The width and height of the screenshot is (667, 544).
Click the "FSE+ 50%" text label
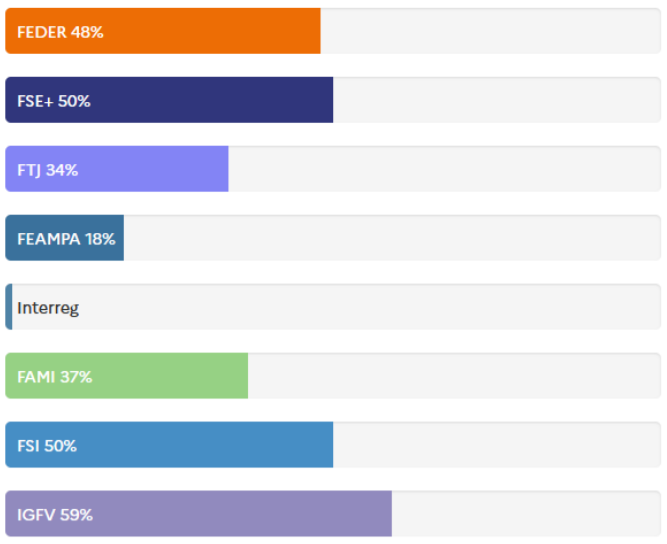click(x=54, y=100)
